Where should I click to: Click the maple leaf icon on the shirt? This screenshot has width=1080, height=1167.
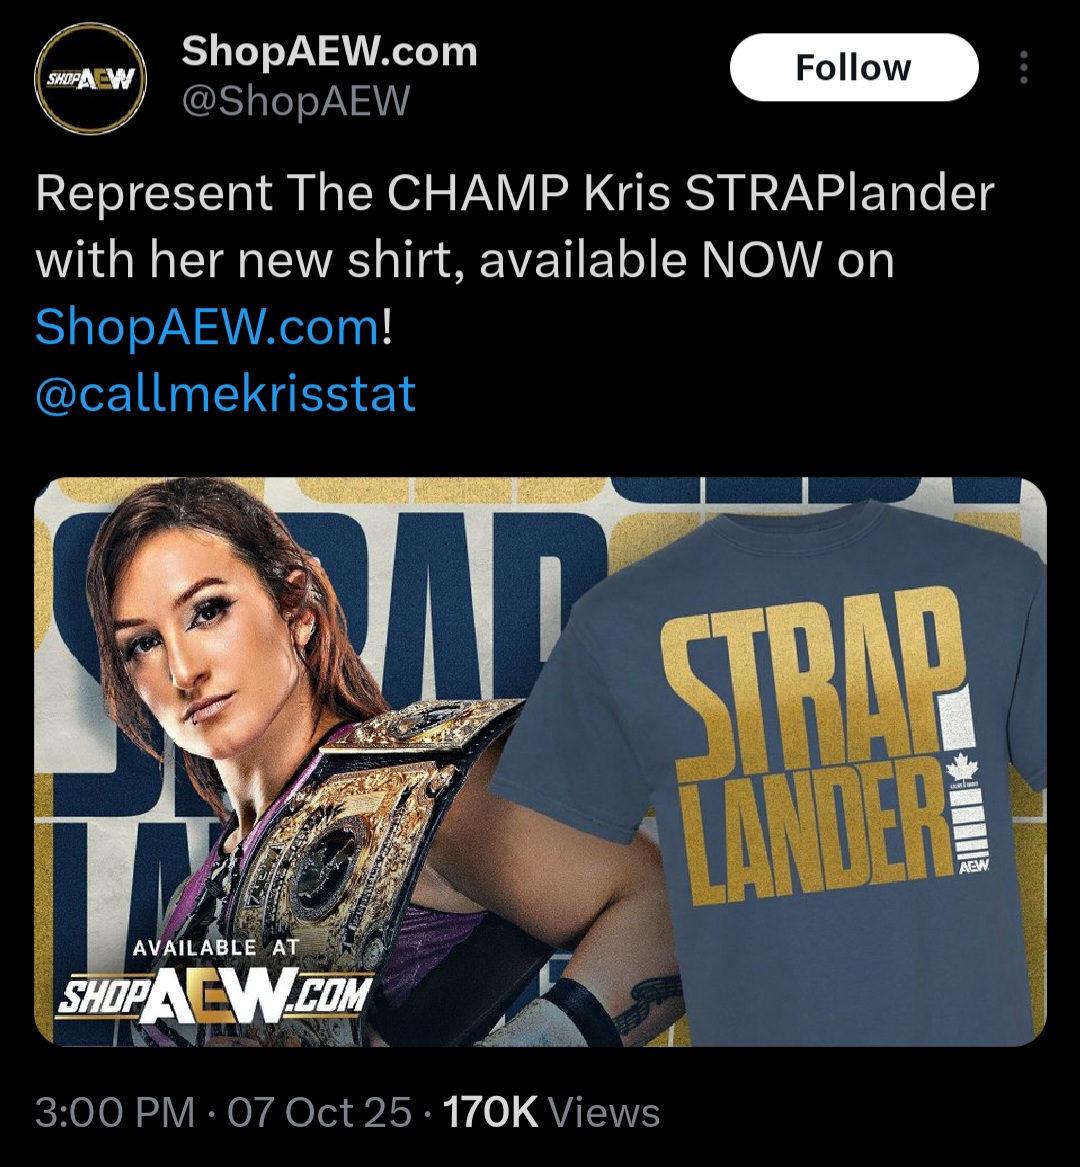965,767
